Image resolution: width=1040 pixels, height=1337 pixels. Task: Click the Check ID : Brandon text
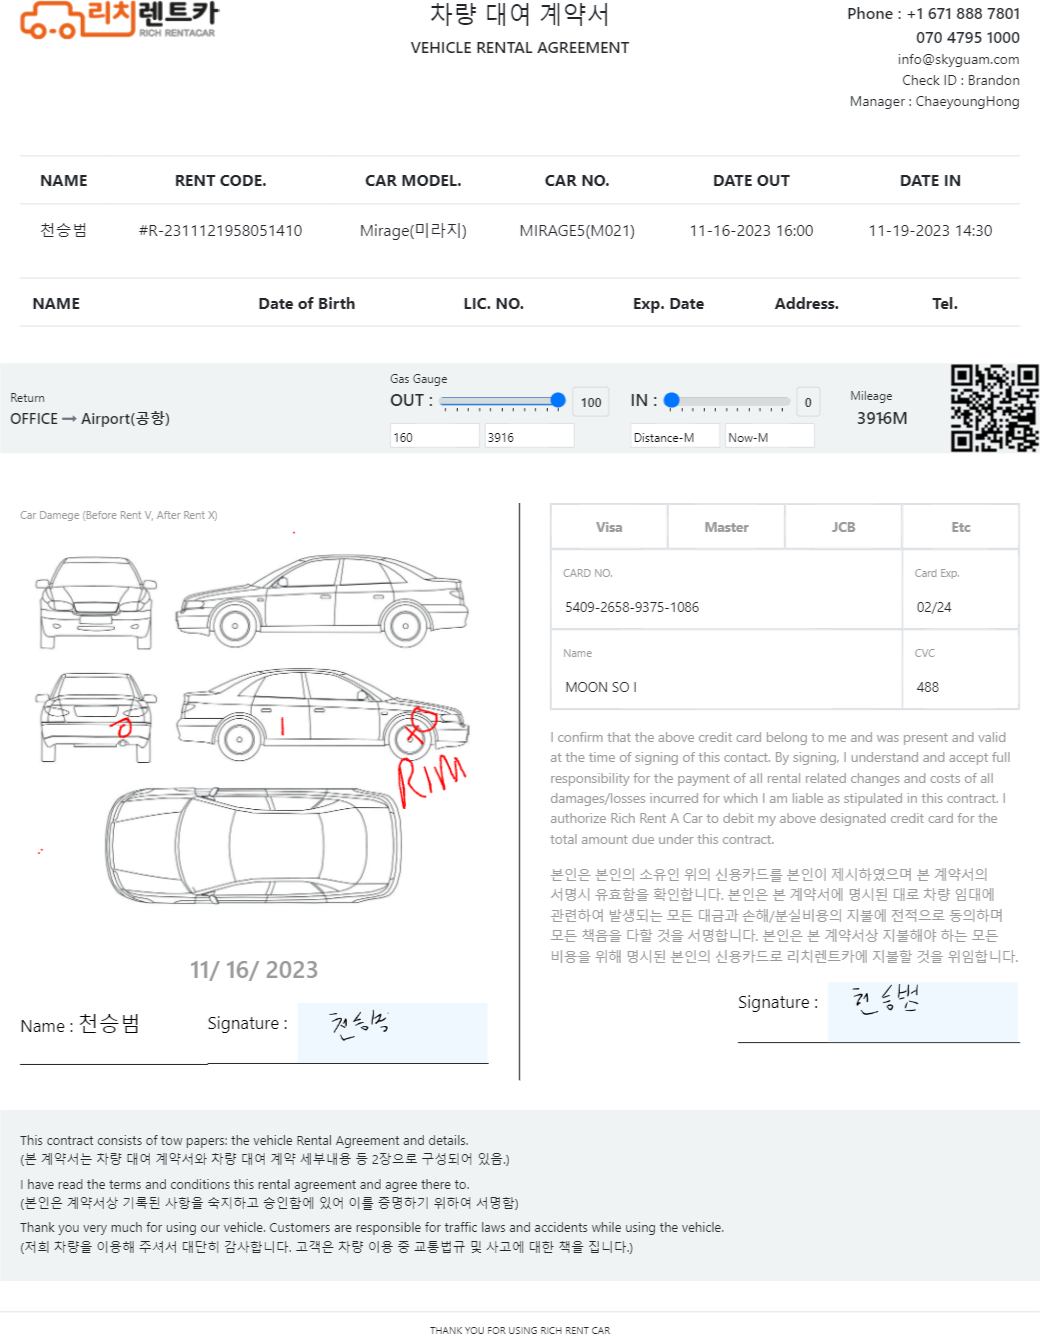[x=961, y=80]
